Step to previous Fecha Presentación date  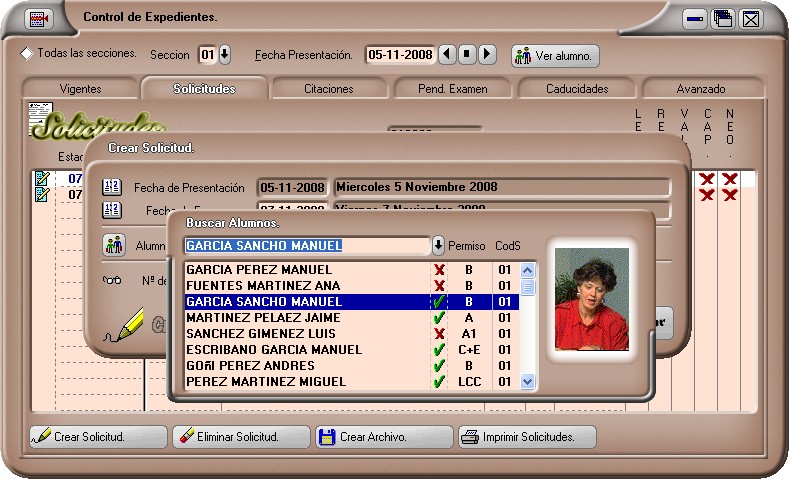click(446, 55)
